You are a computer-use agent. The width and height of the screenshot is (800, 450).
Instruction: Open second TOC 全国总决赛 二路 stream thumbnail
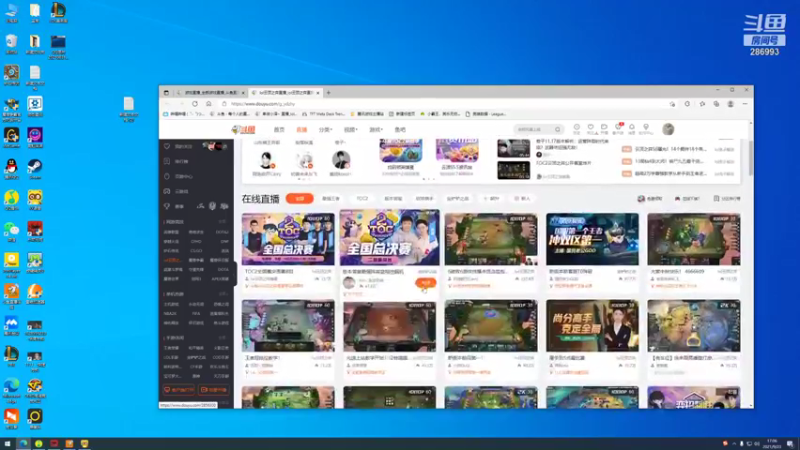click(x=389, y=237)
